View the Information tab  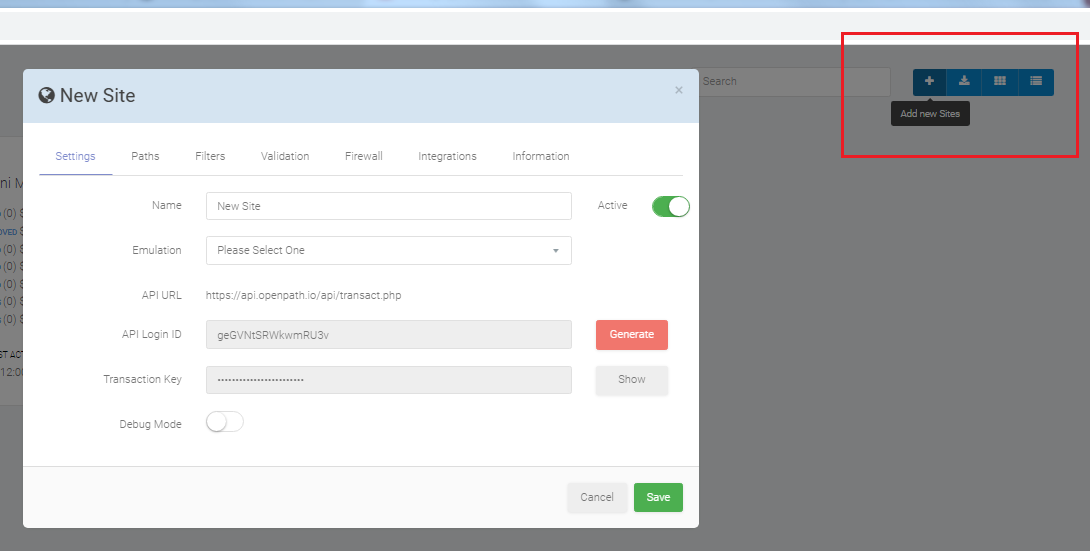[x=541, y=156]
